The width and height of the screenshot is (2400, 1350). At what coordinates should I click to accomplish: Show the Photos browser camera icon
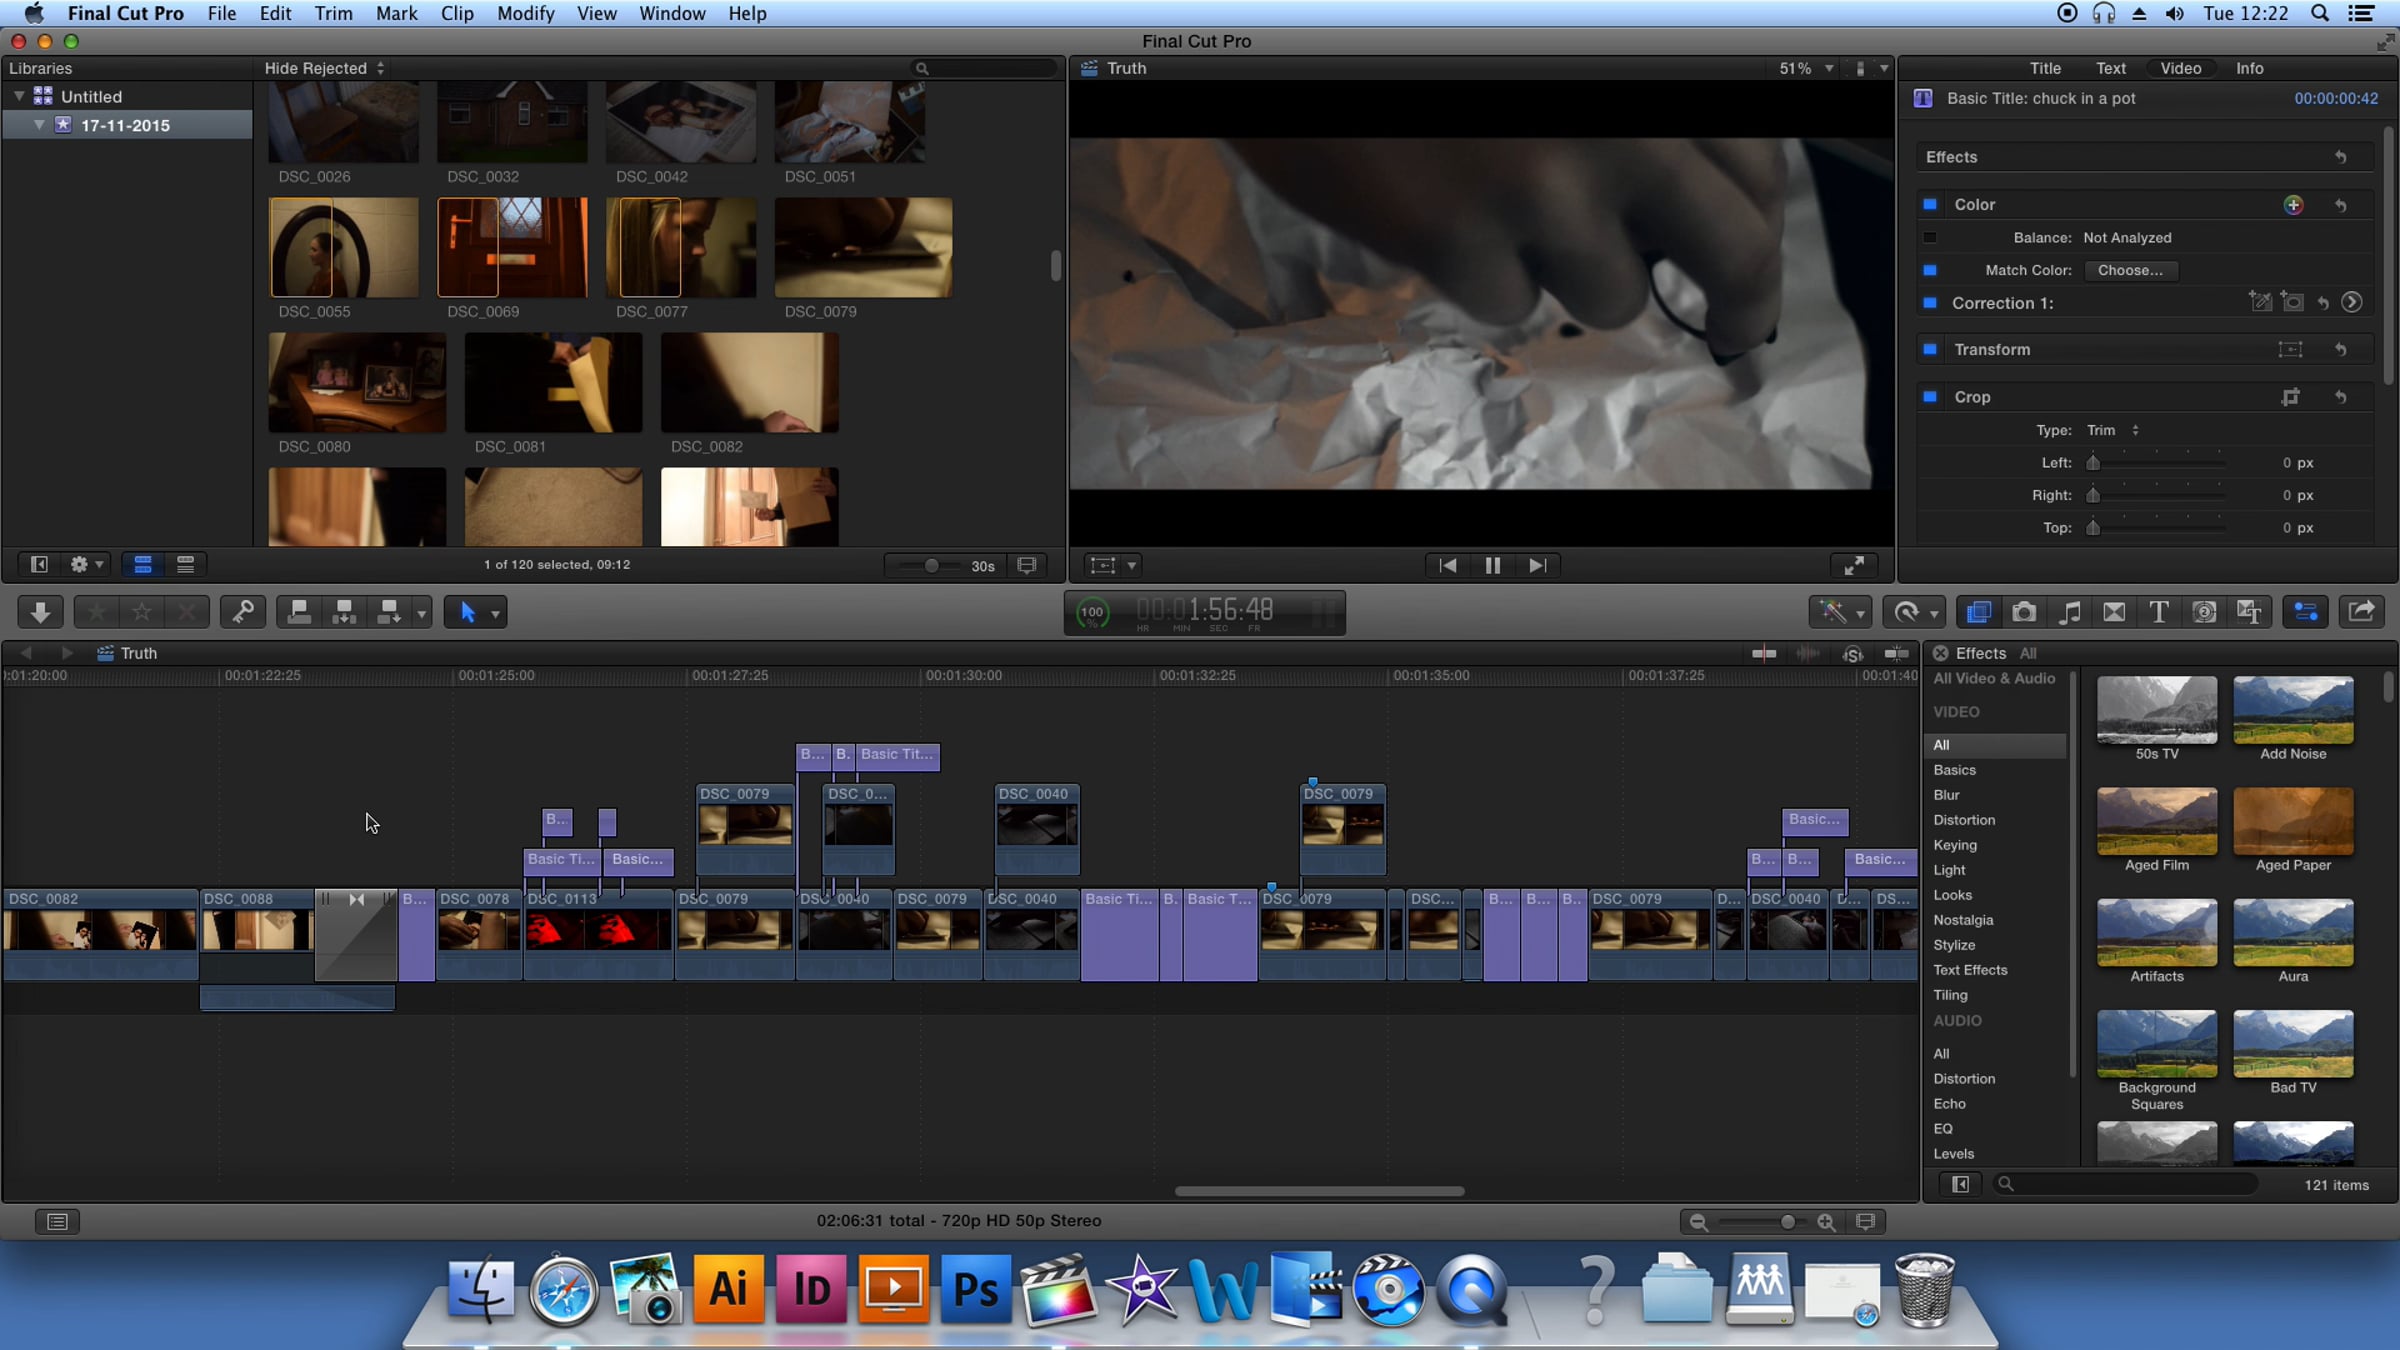click(2024, 612)
